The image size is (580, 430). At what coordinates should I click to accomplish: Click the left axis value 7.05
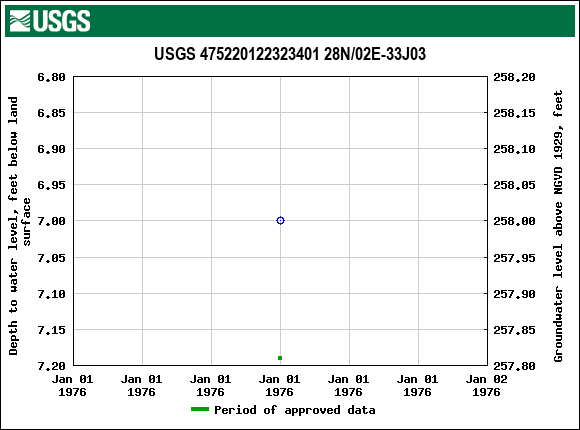51,258
